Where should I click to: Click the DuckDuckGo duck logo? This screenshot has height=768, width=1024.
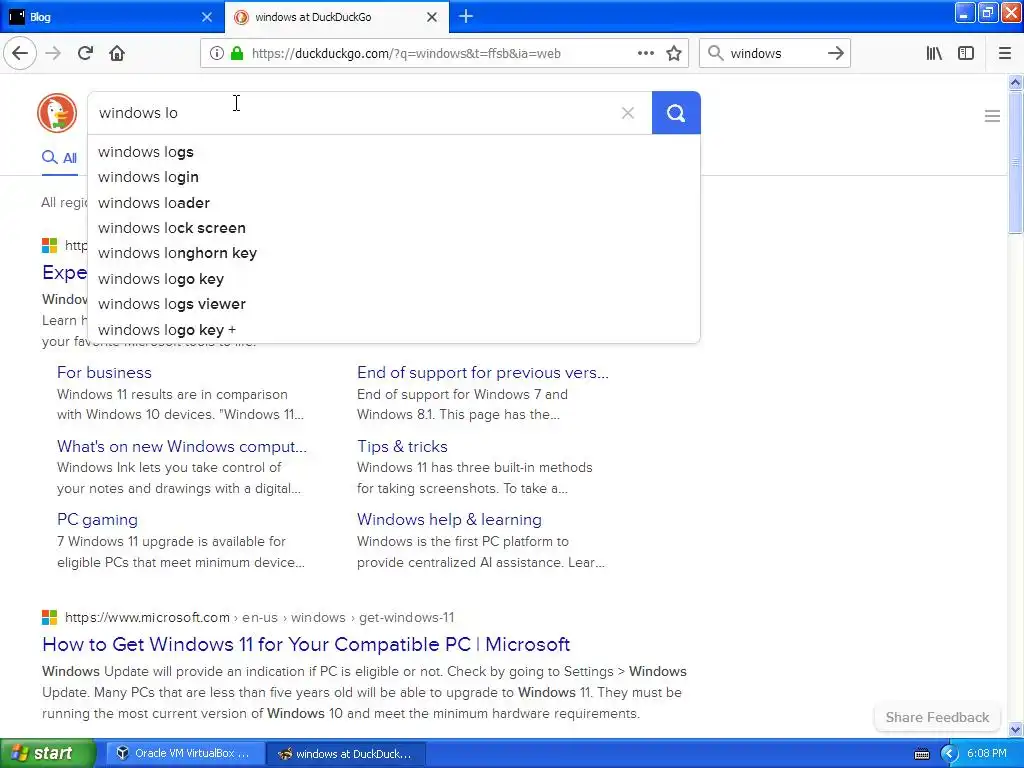57,113
